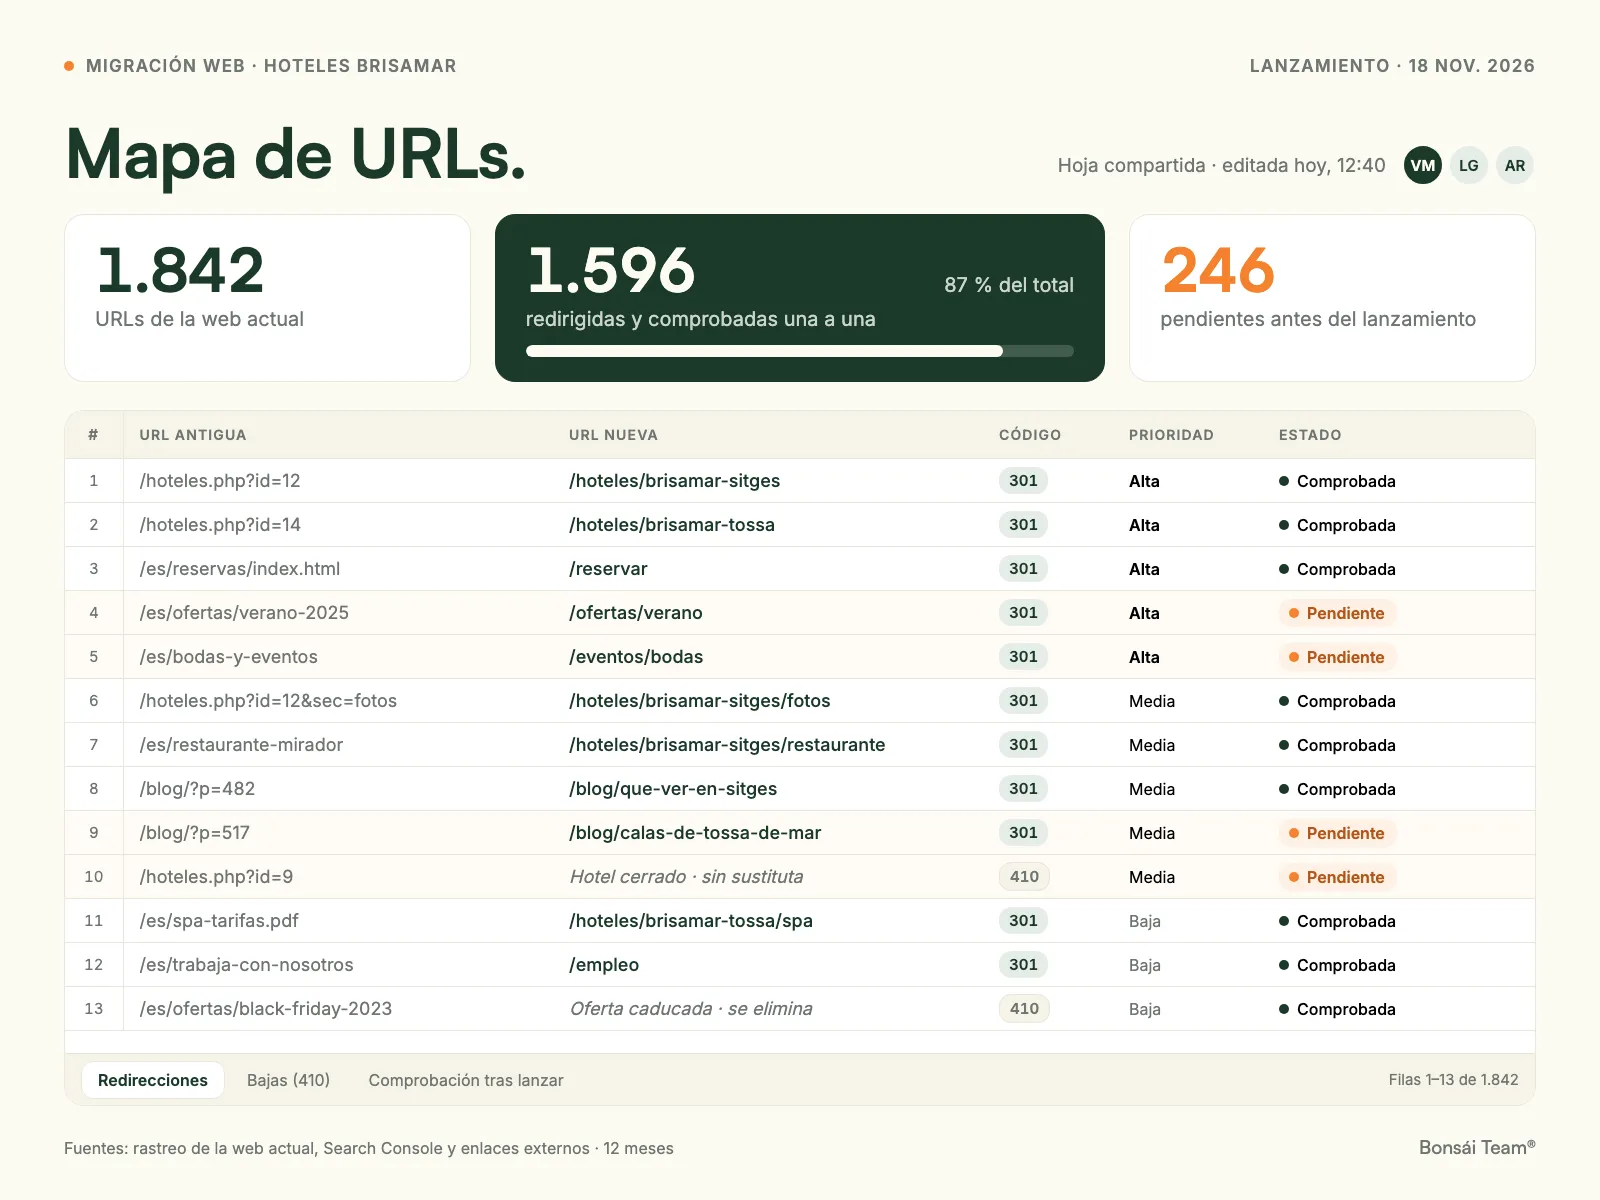Click the 1.842 URLs de la web actual card
This screenshot has width=1600, height=1200.
[267, 298]
